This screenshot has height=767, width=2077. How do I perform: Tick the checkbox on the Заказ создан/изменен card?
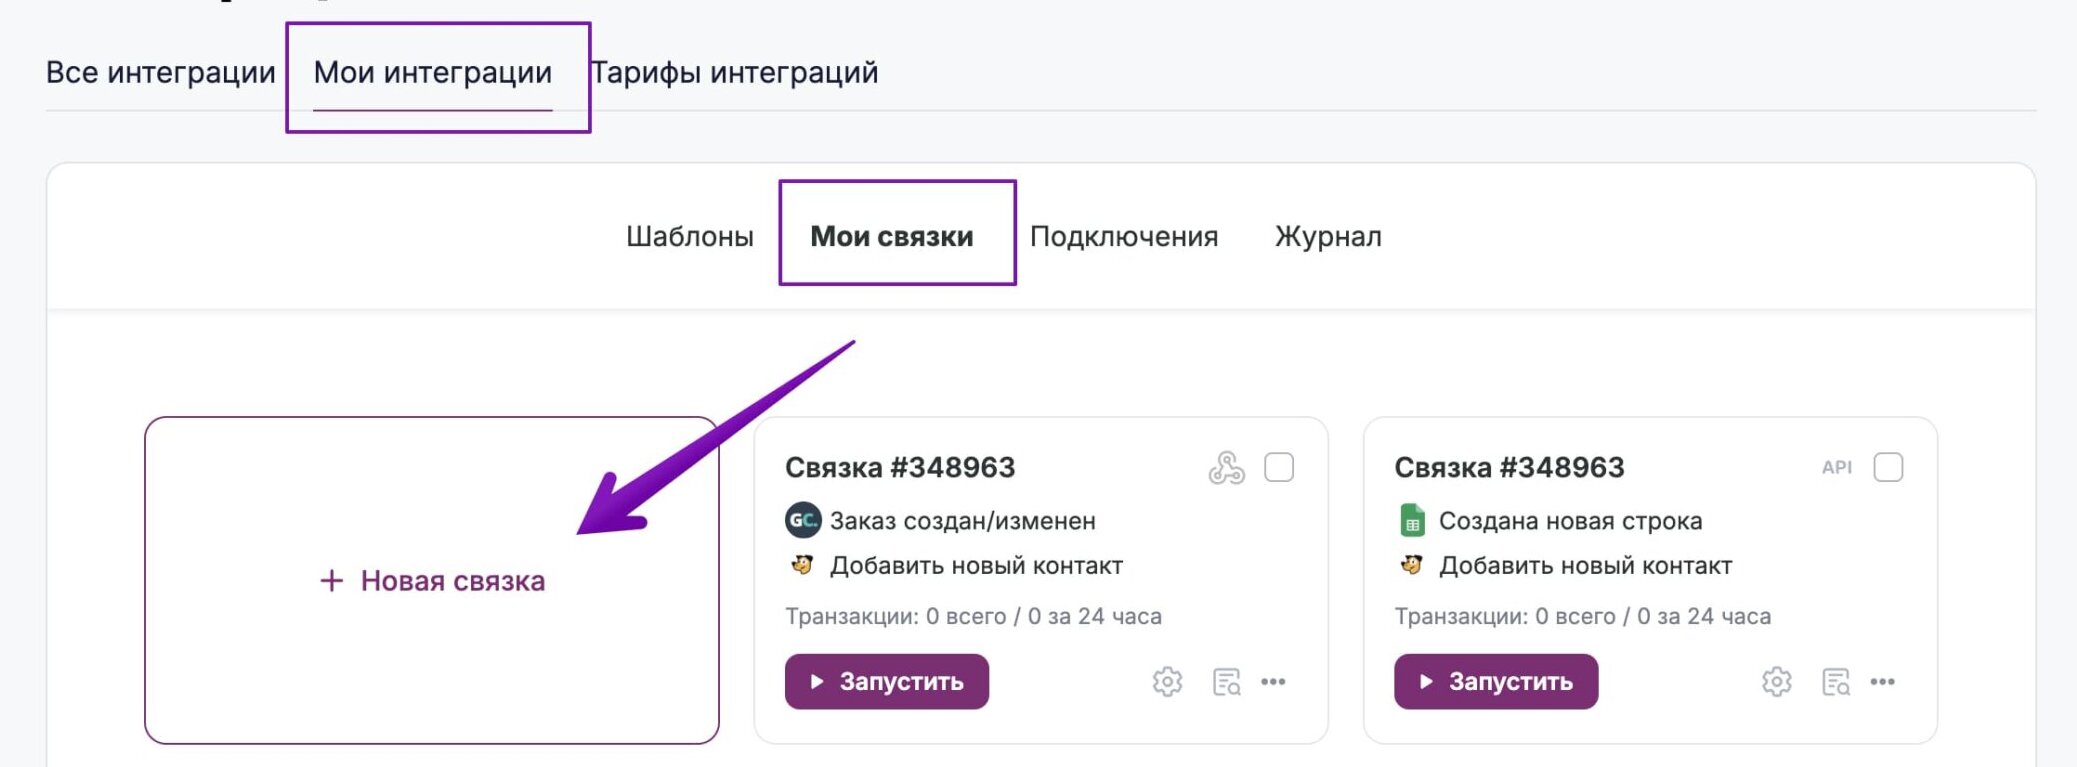click(1279, 467)
